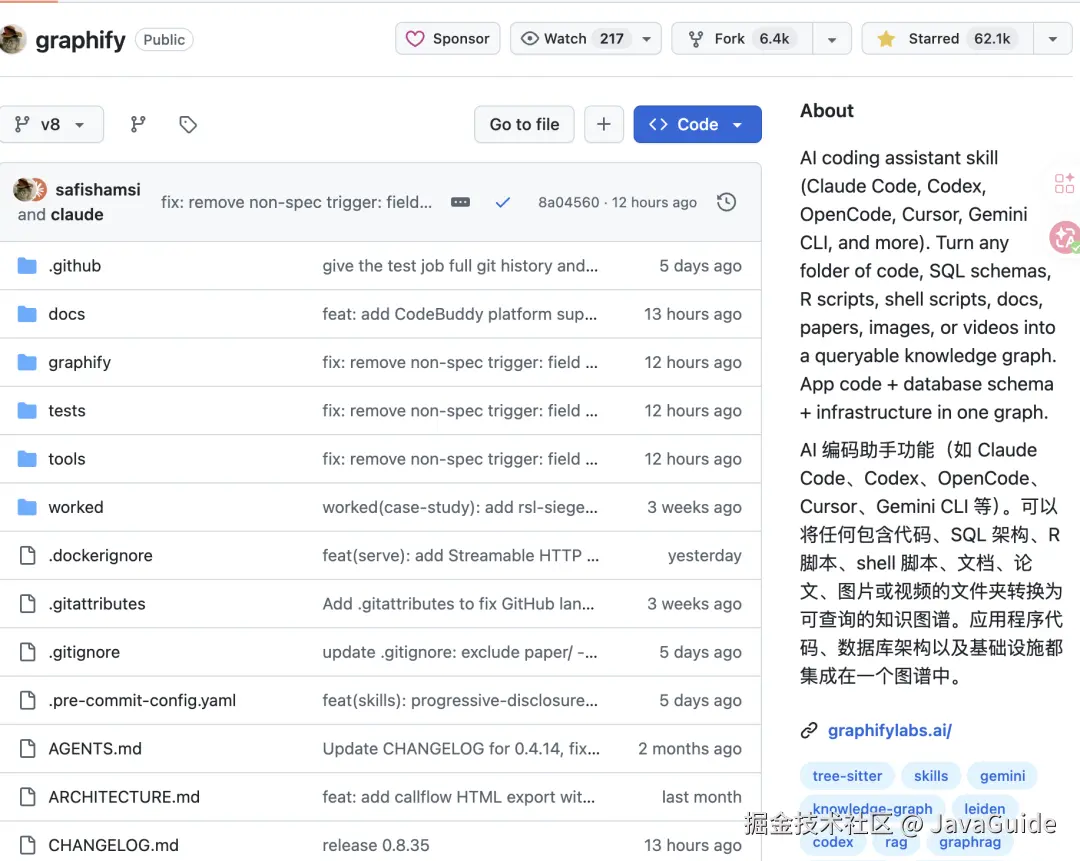Expand the Fork options dropdown arrow

[x=832, y=39]
